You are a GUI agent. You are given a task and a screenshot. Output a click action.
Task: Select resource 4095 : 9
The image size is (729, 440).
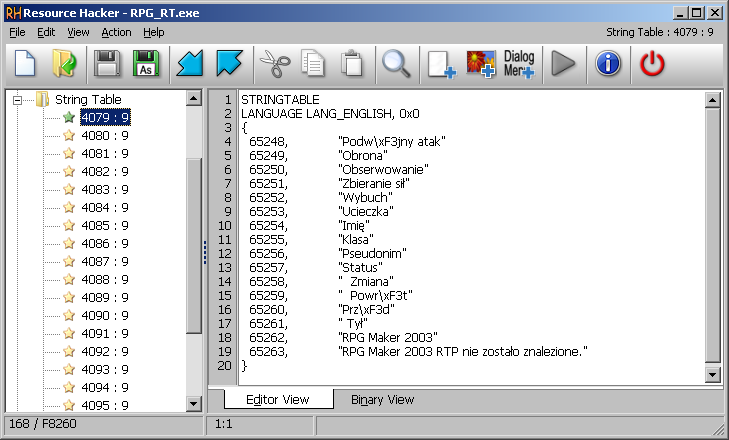point(105,406)
